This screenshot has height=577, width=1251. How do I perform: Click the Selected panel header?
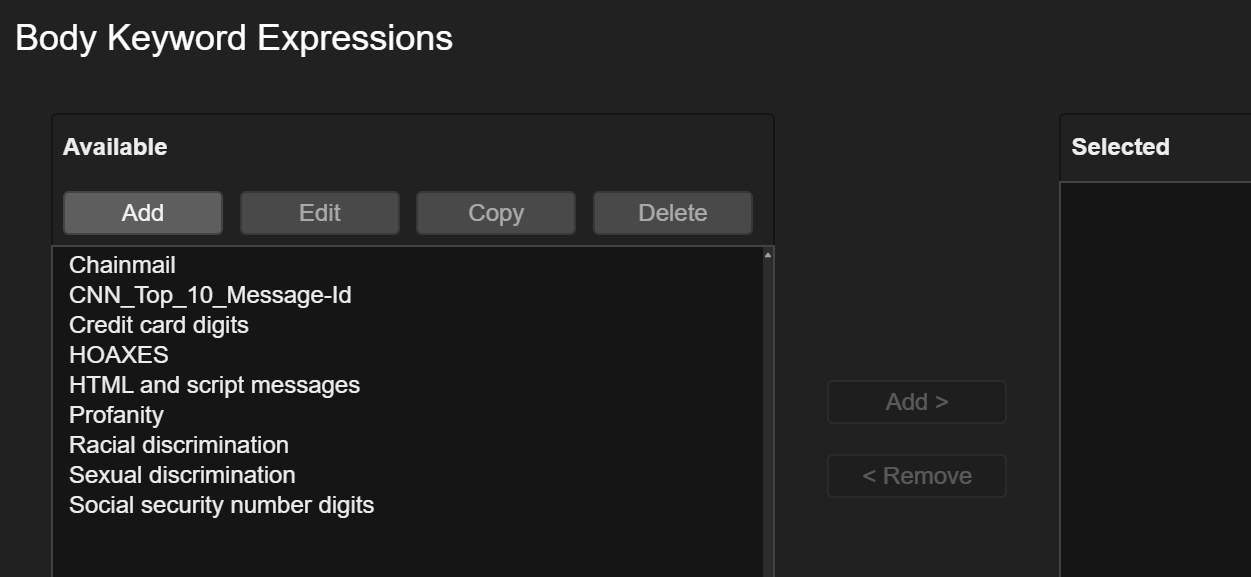point(1120,147)
